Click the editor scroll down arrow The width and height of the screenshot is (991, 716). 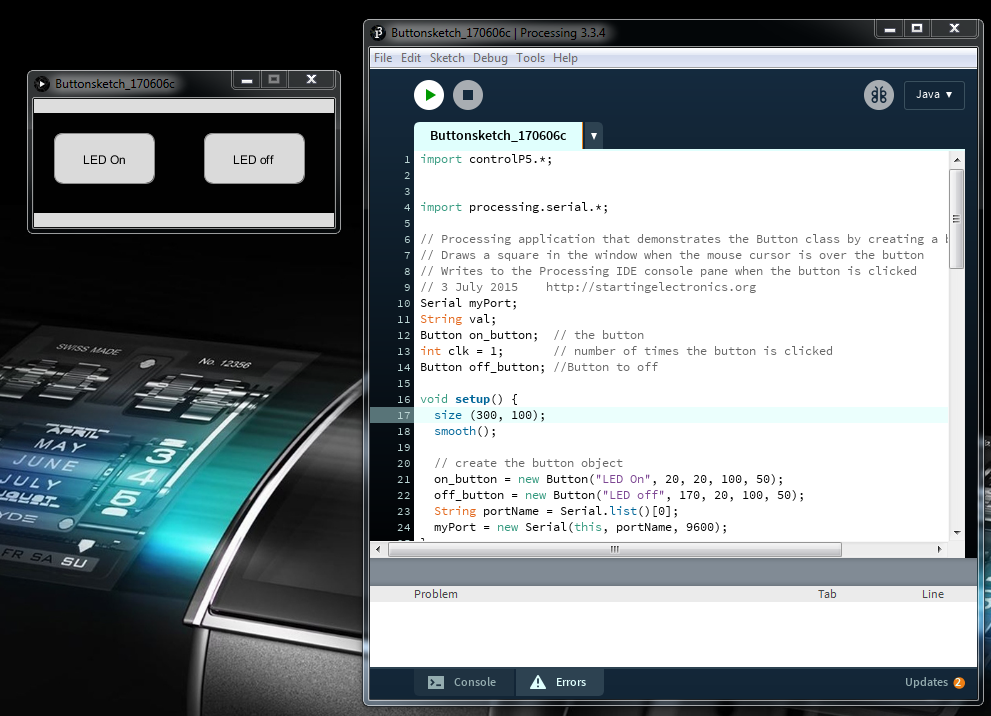957,533
